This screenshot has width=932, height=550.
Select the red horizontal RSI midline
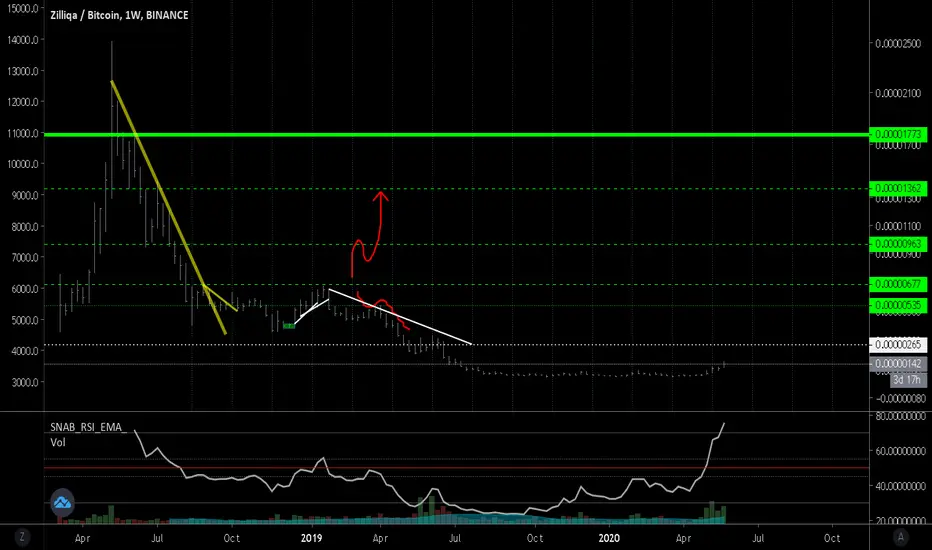456,468
